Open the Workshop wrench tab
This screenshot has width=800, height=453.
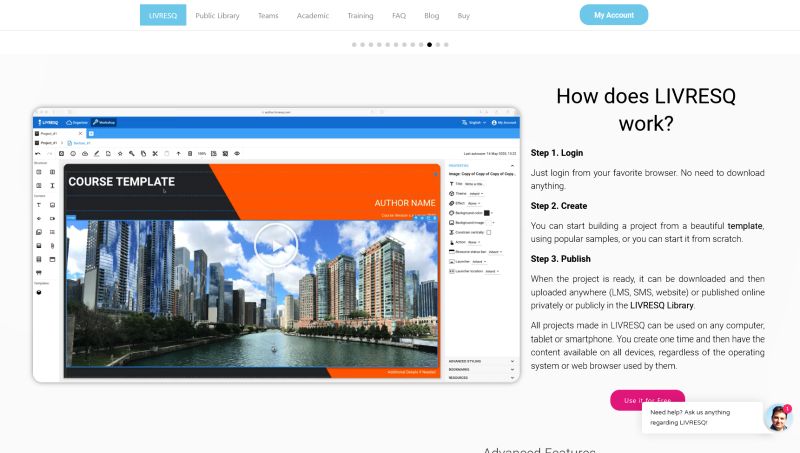104,122
